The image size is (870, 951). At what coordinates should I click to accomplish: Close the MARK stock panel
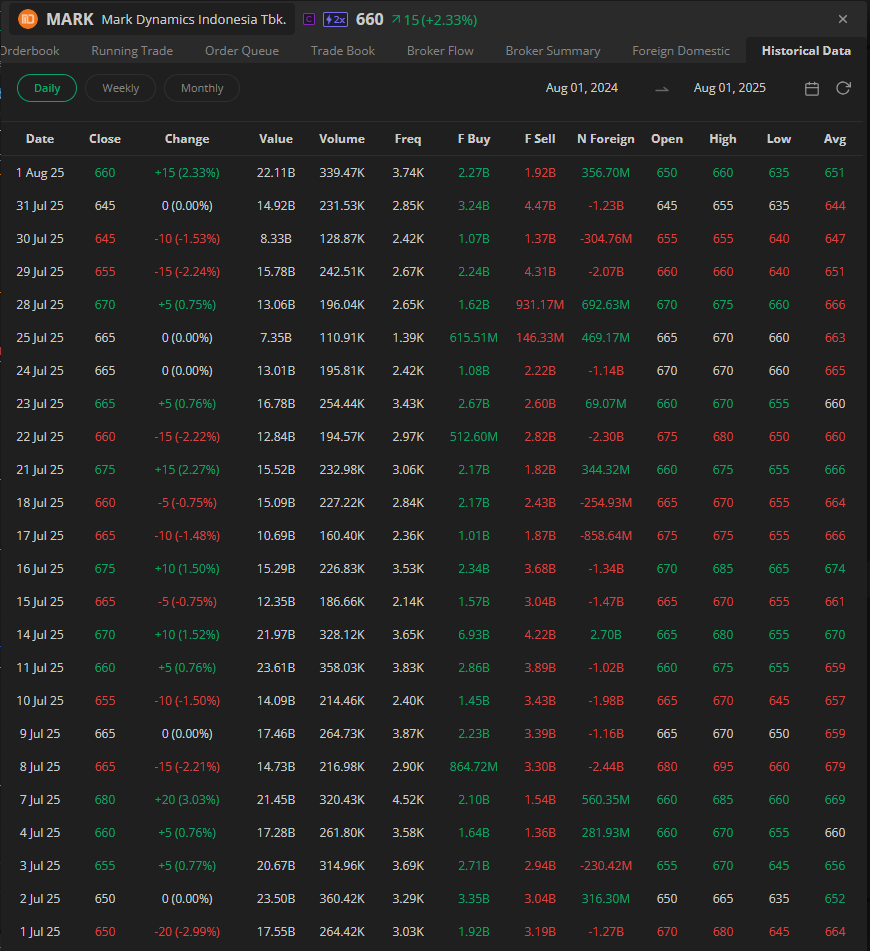(x=843, y=19)
